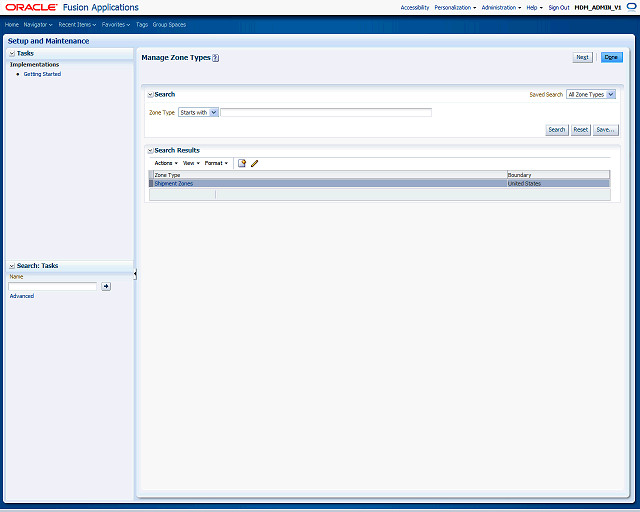Collapse the Tasks panel
This screenshot has height=512, width=640.
pyautogui.click(x=12, y=53)
